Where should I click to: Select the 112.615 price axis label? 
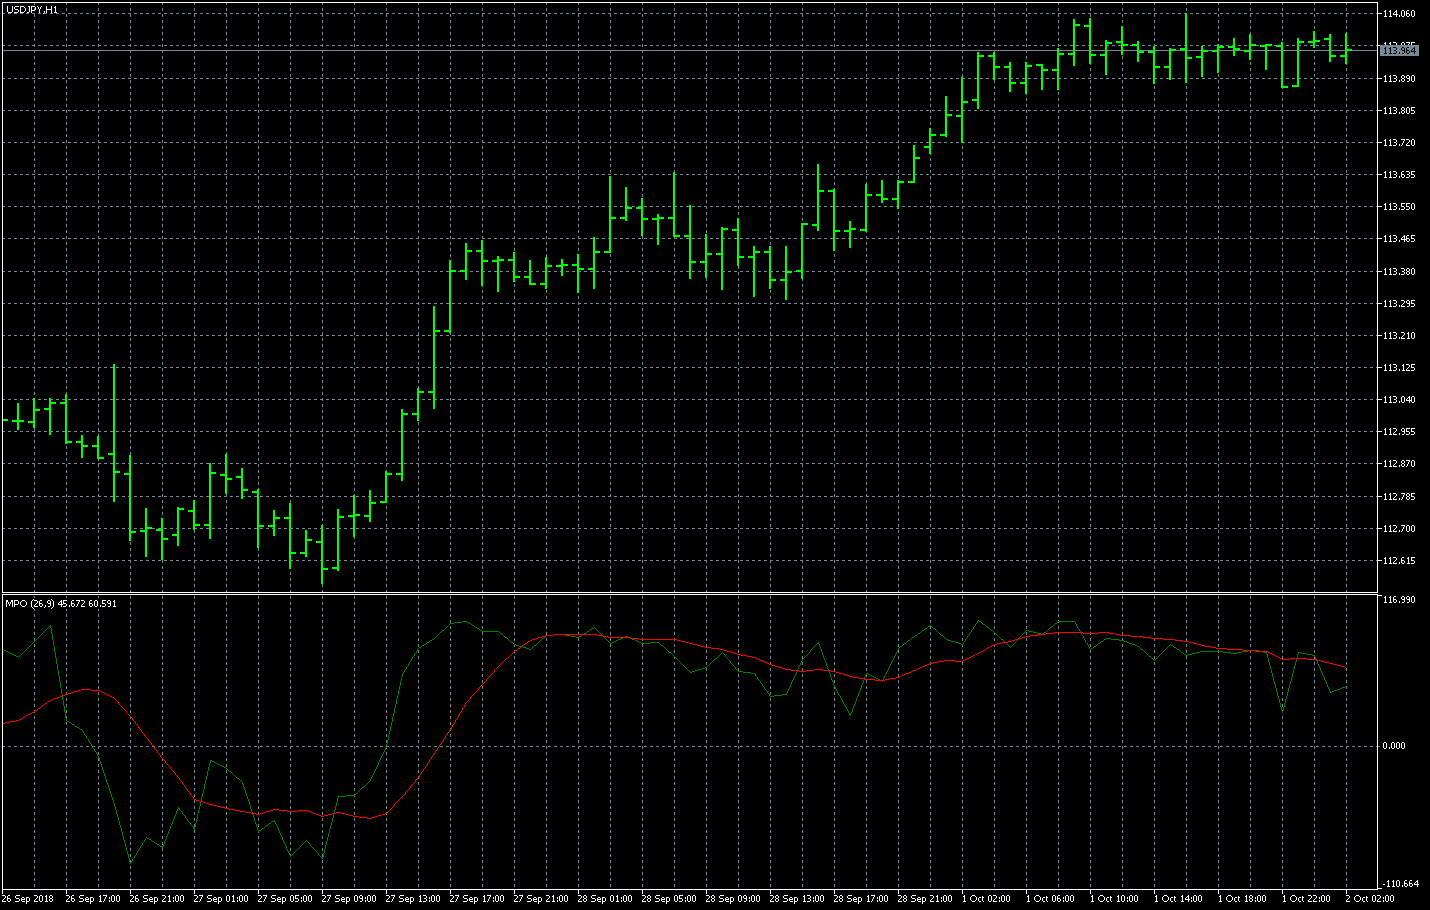[x=1399, y=560]
